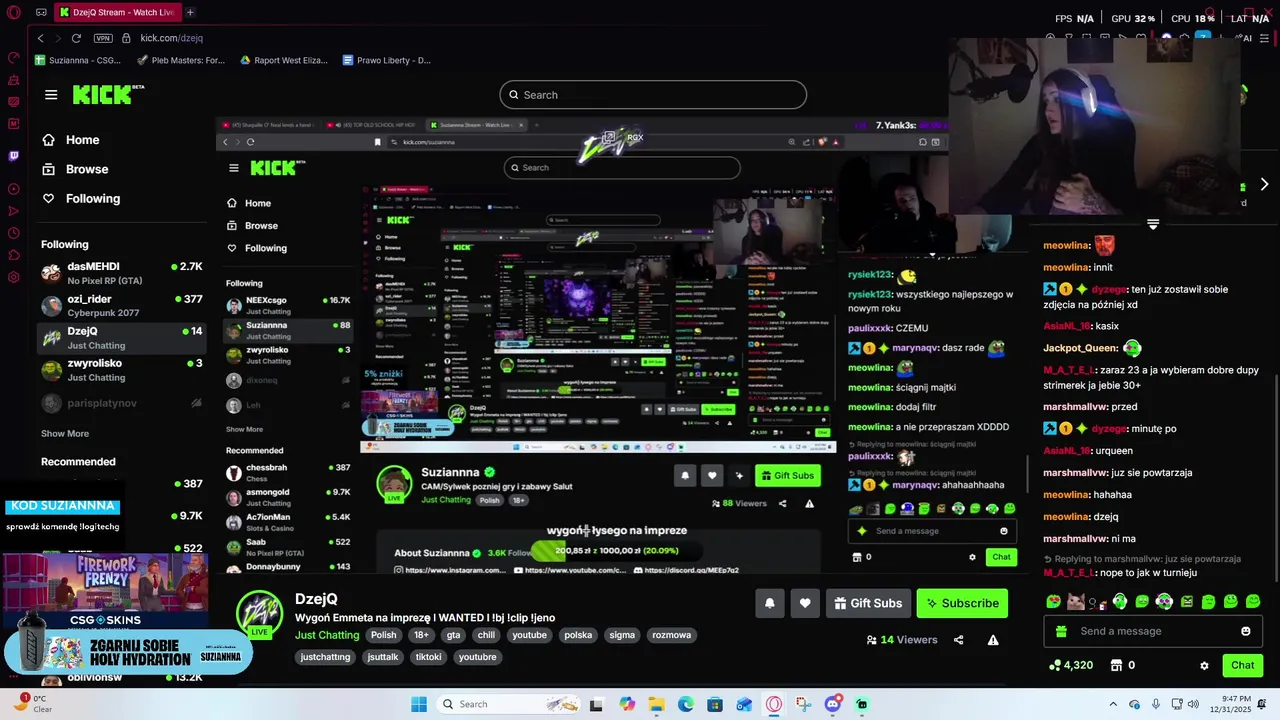The height and width of the screenshot is (720, 1280).
Task: Open File Explorer from the taskbar
Action: [656, 704]
